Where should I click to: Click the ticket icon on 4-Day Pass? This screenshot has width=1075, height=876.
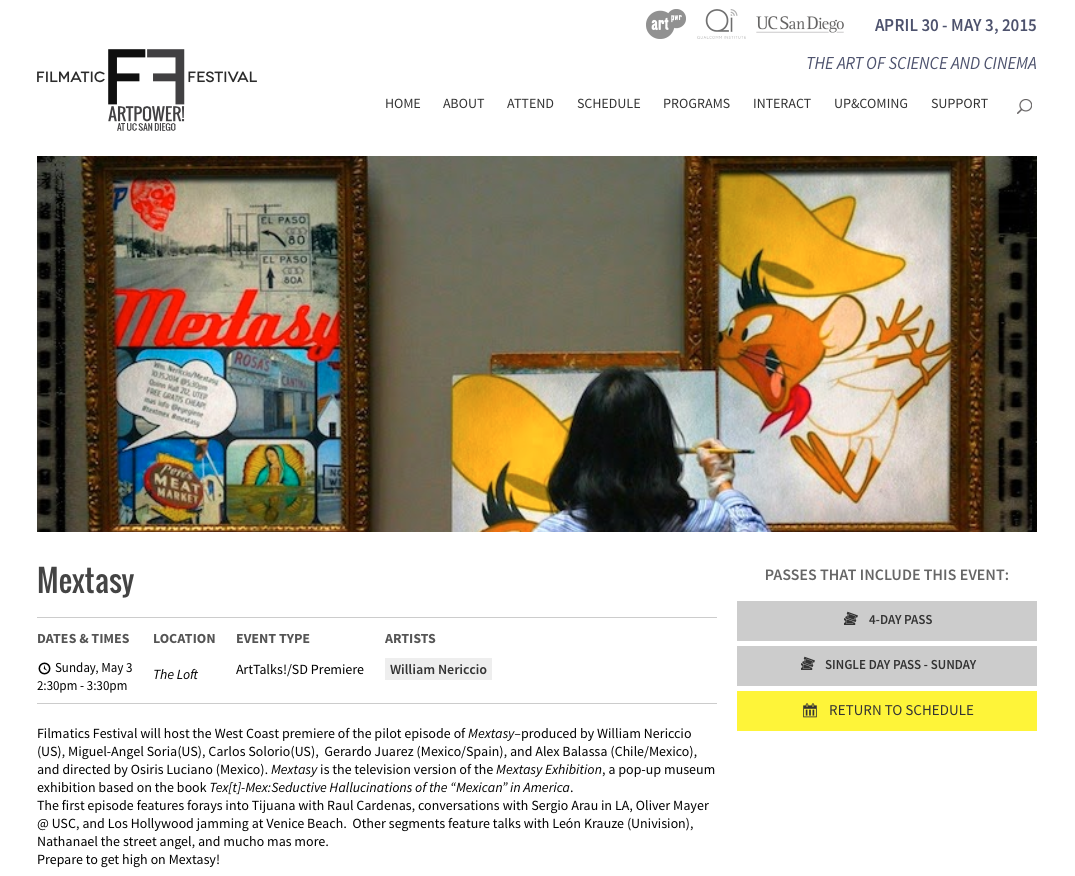click(850, 620)
